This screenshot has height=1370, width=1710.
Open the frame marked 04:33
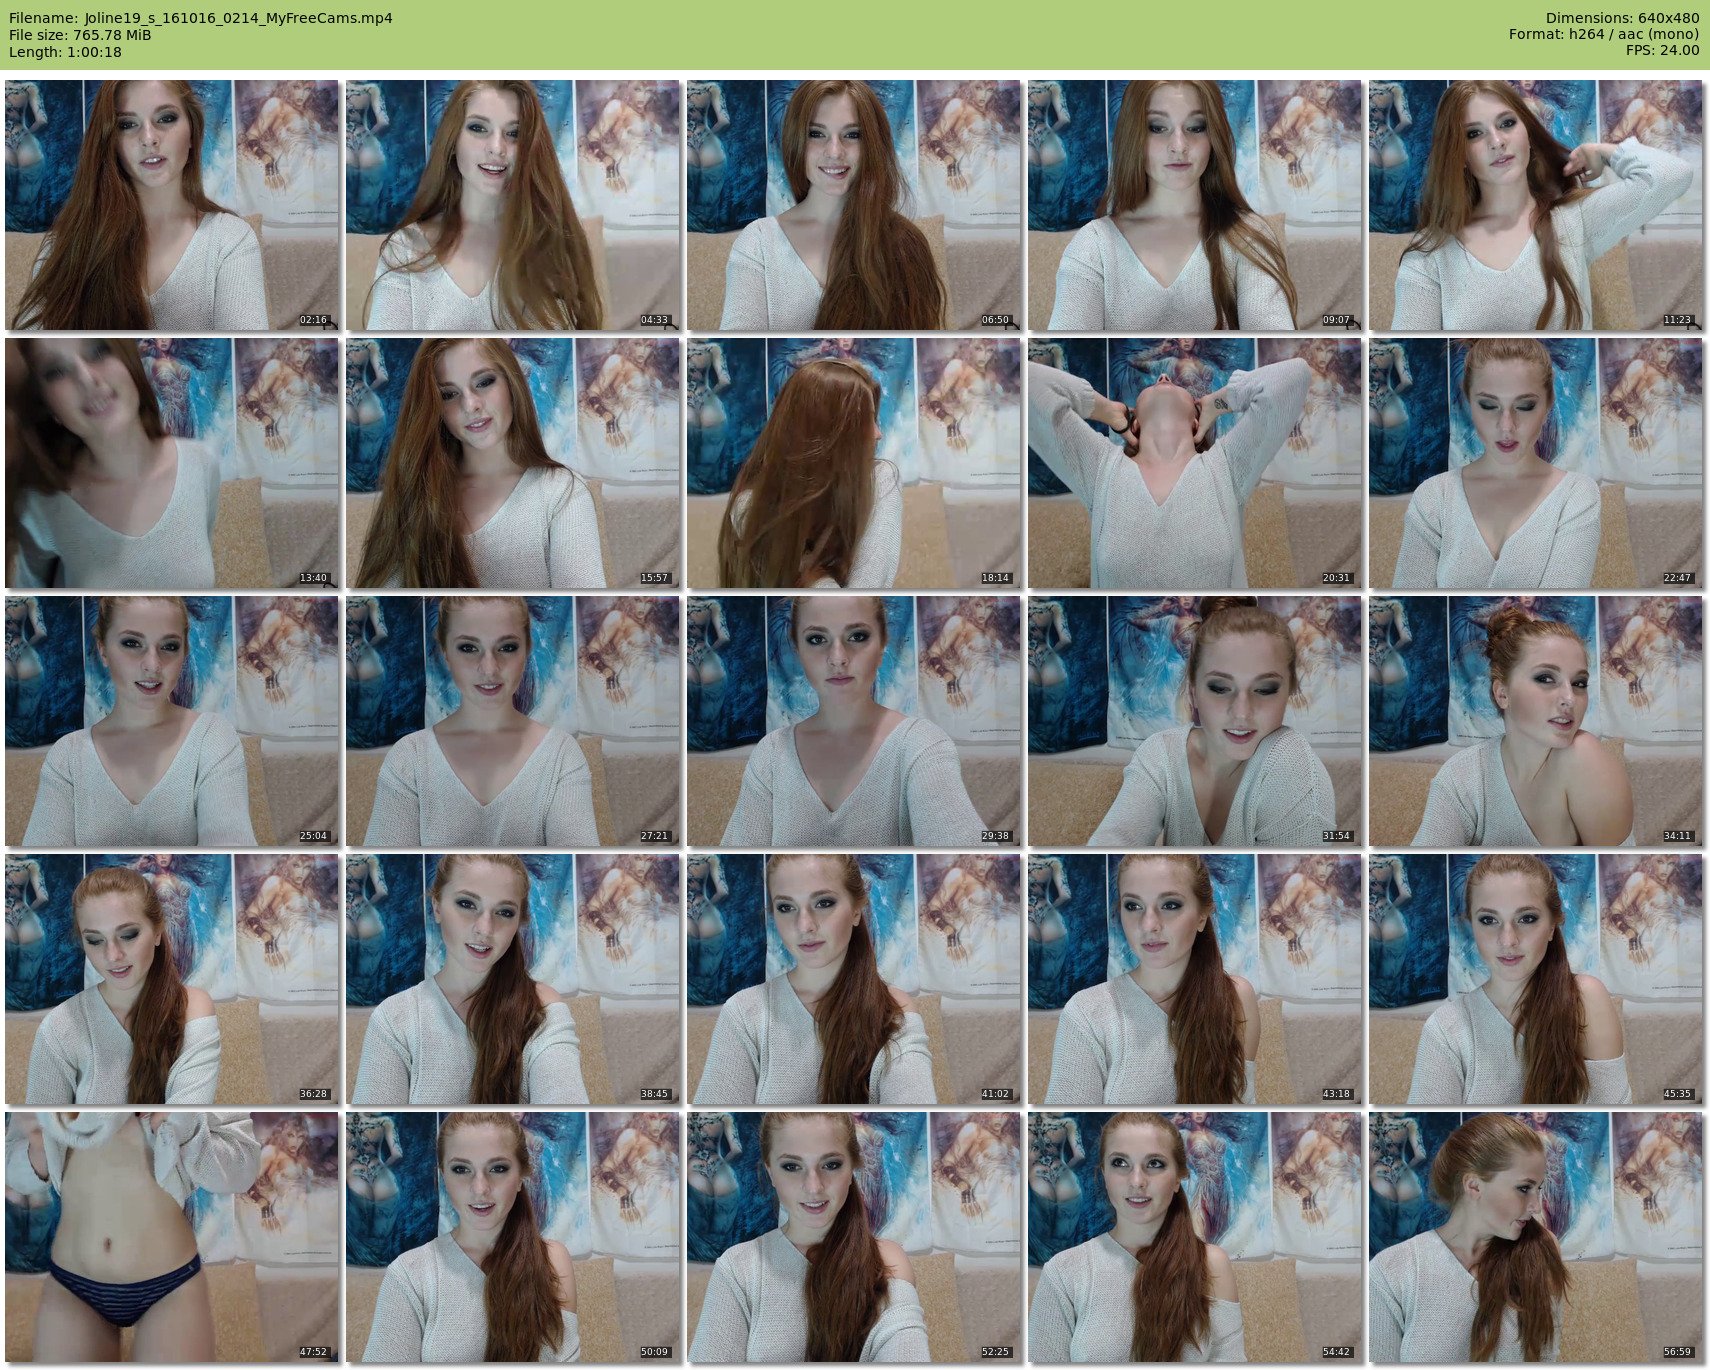tap(512, 205)
